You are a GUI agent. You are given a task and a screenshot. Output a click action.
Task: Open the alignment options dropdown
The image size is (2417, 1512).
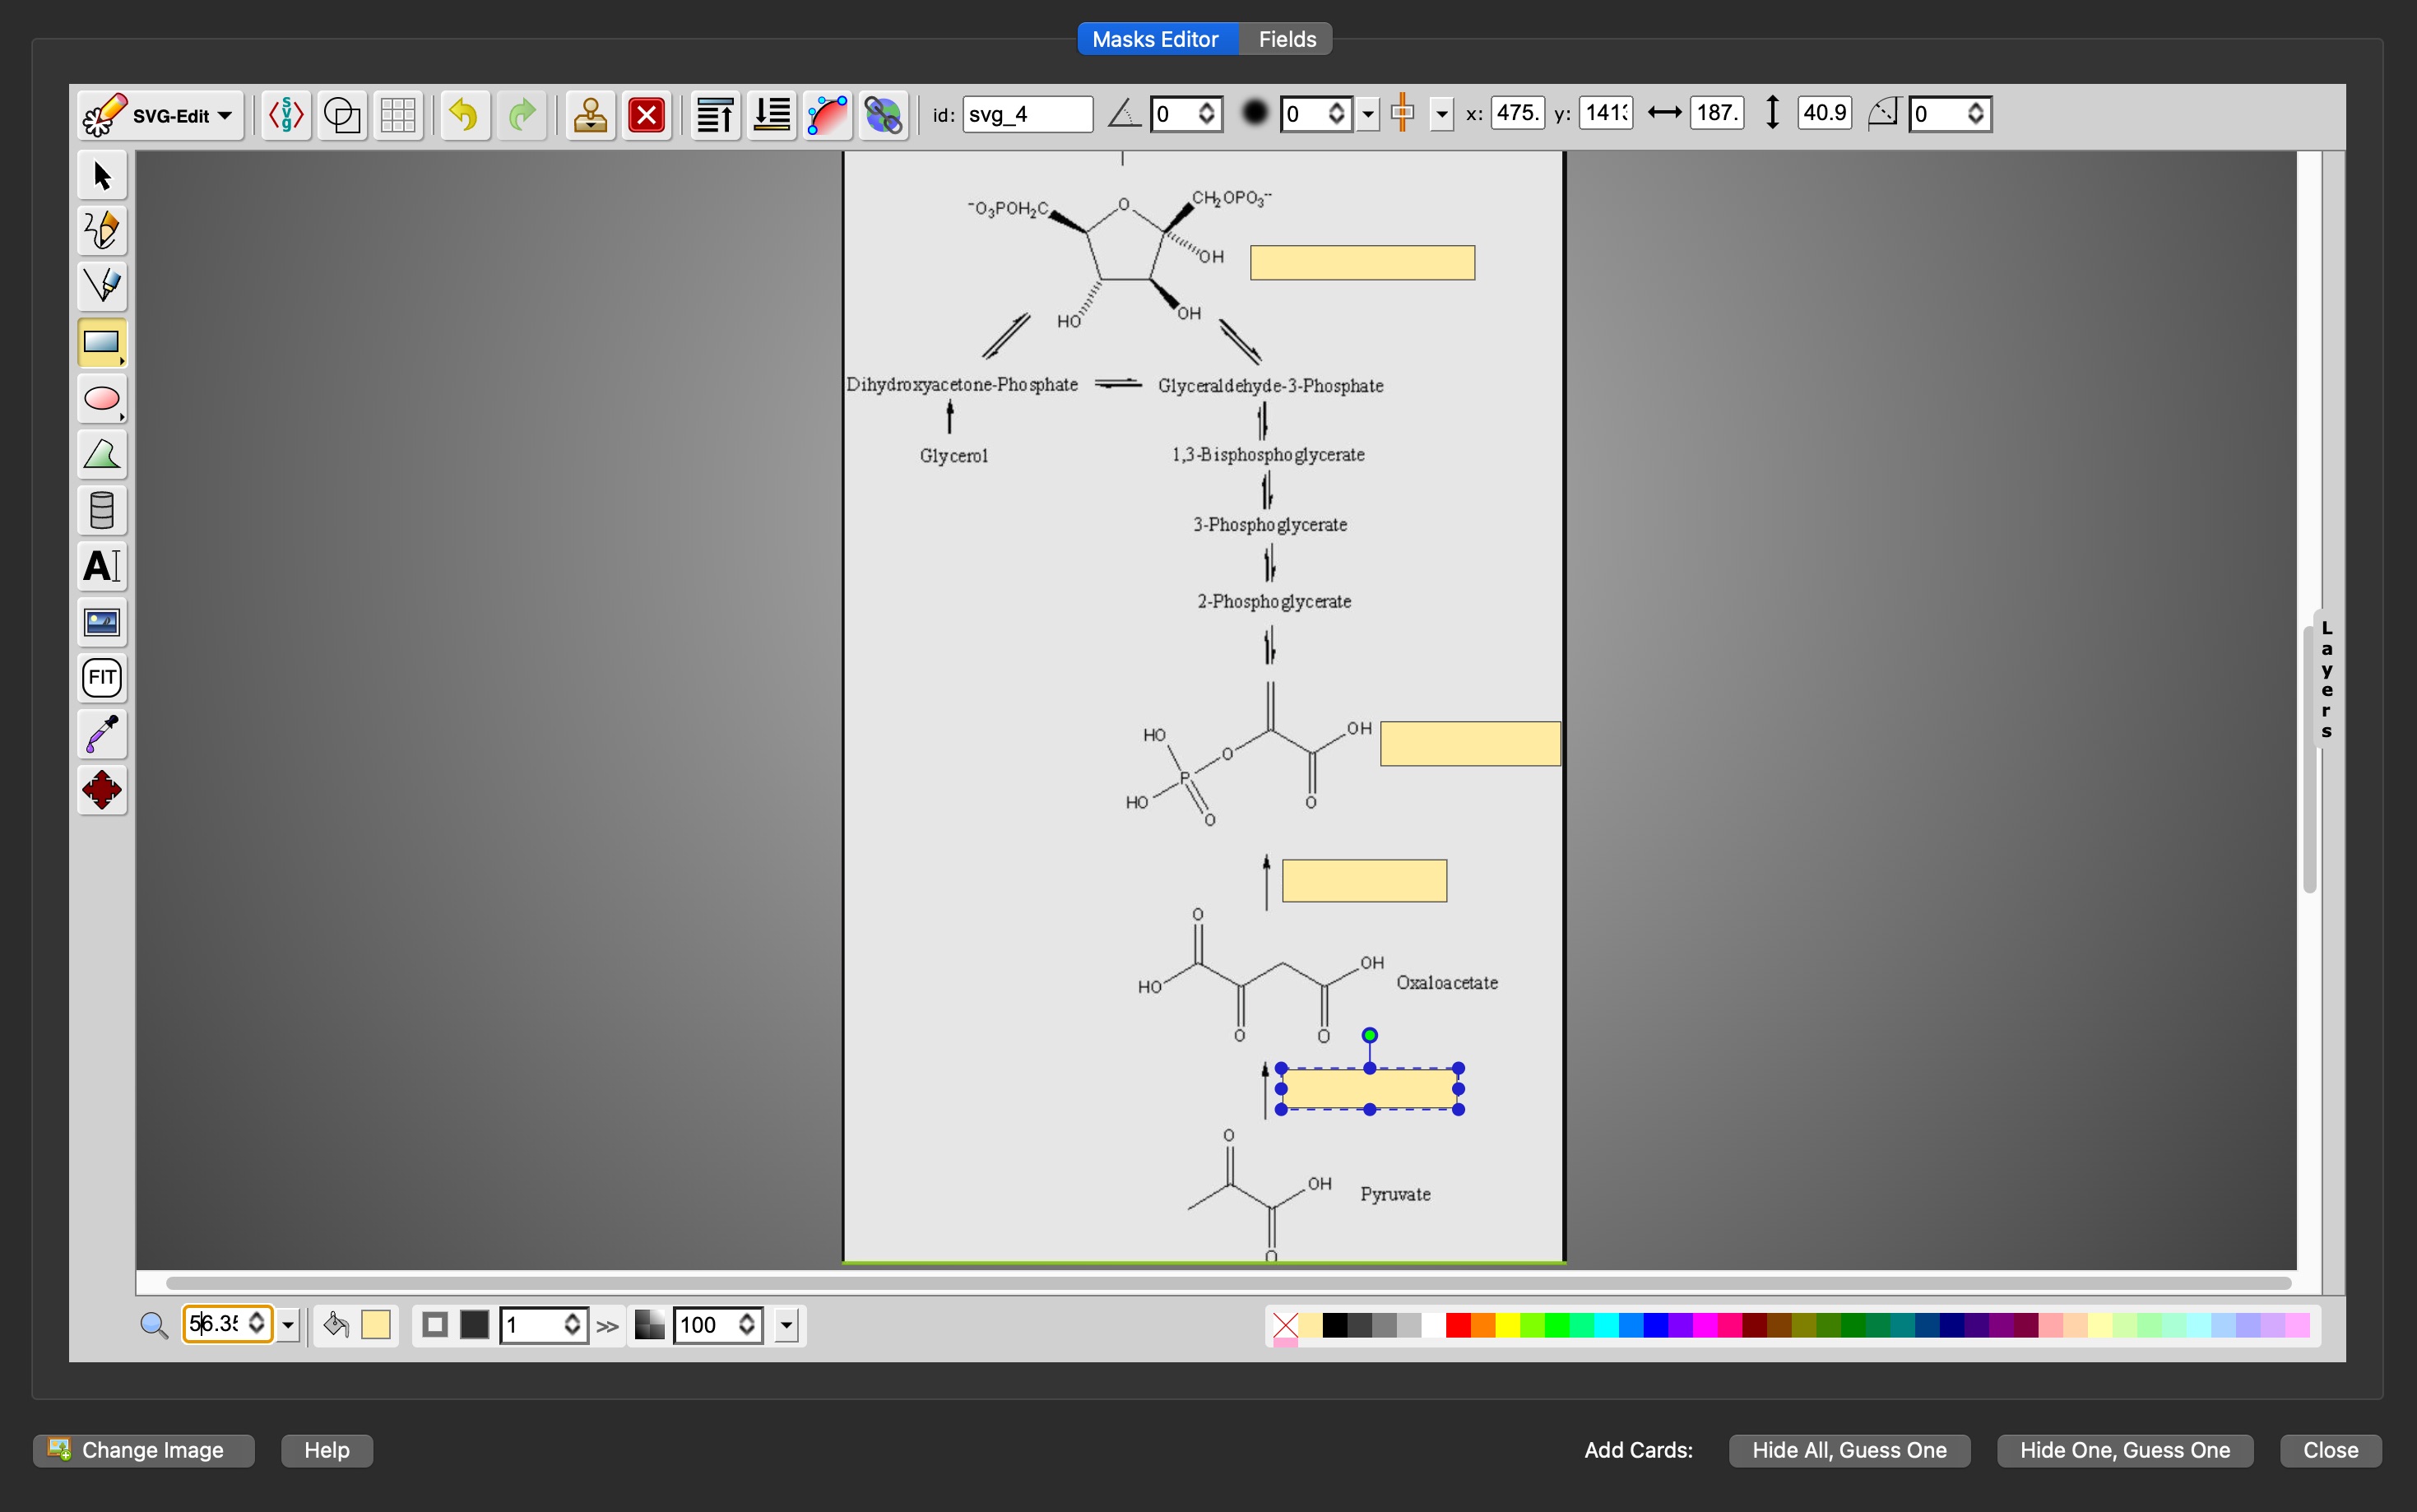click(1441, 114)
